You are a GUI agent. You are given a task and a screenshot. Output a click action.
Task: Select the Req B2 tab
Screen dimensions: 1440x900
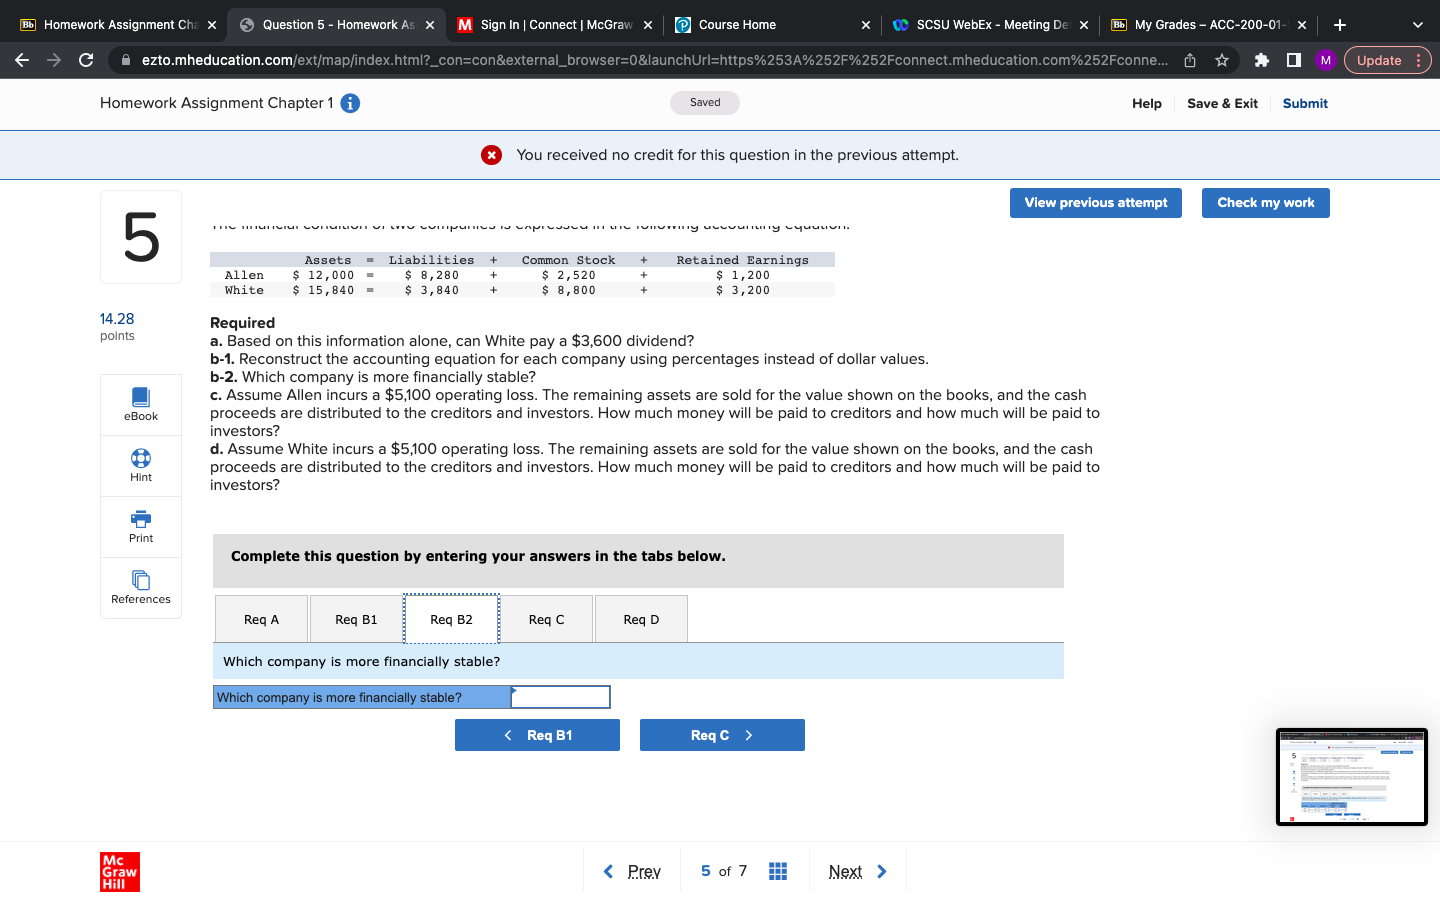click(x=451, y=619)
